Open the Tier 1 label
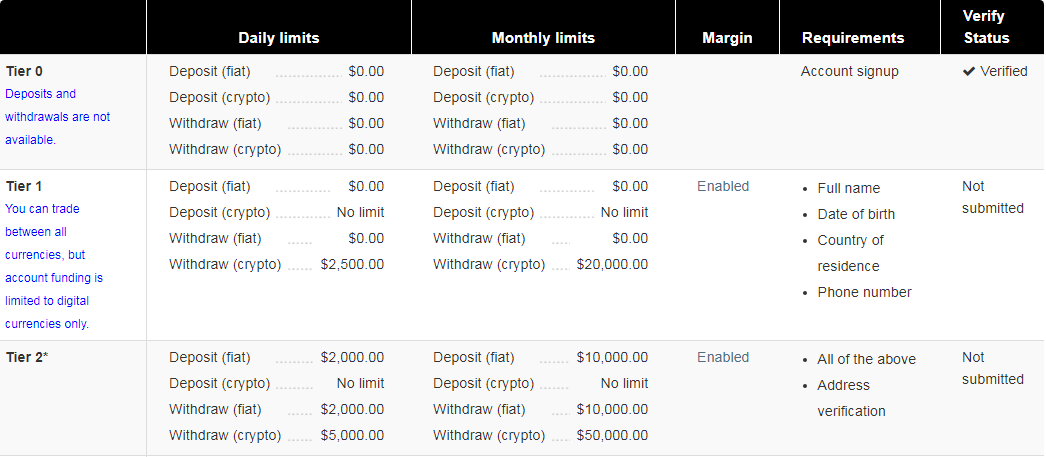 click(24, 186)
